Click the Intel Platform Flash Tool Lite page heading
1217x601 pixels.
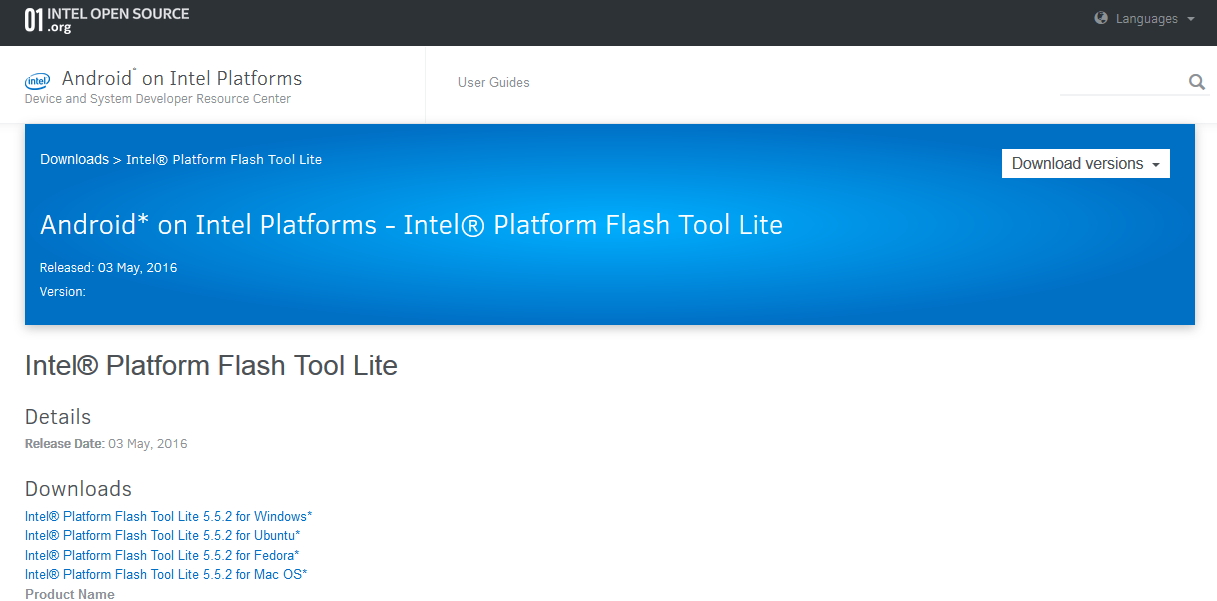(x=211, y=366)
